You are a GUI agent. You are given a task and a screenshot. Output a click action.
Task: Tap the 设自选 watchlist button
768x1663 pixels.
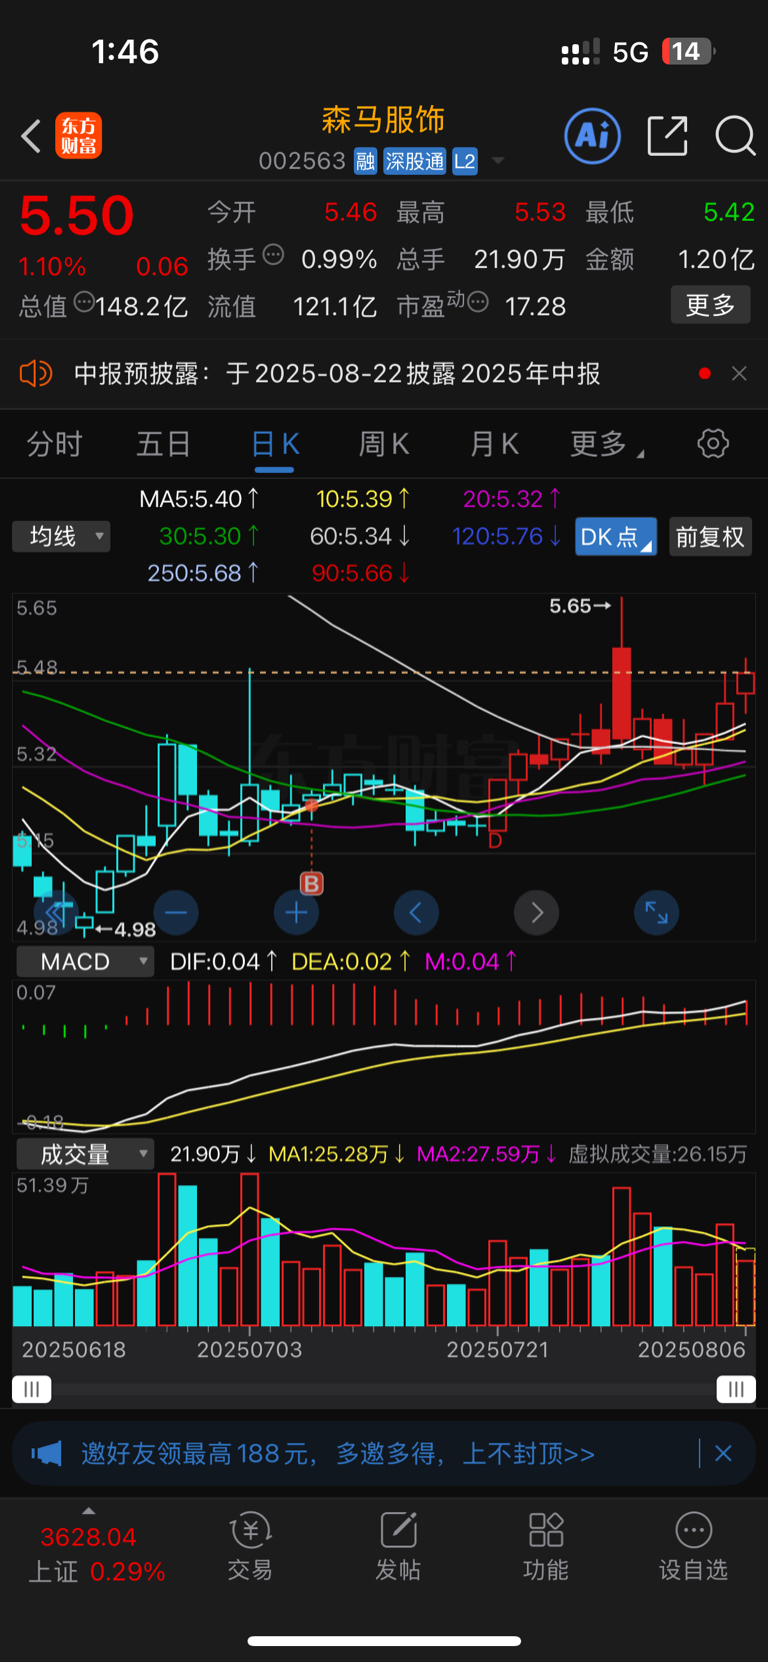(694, 1546)
